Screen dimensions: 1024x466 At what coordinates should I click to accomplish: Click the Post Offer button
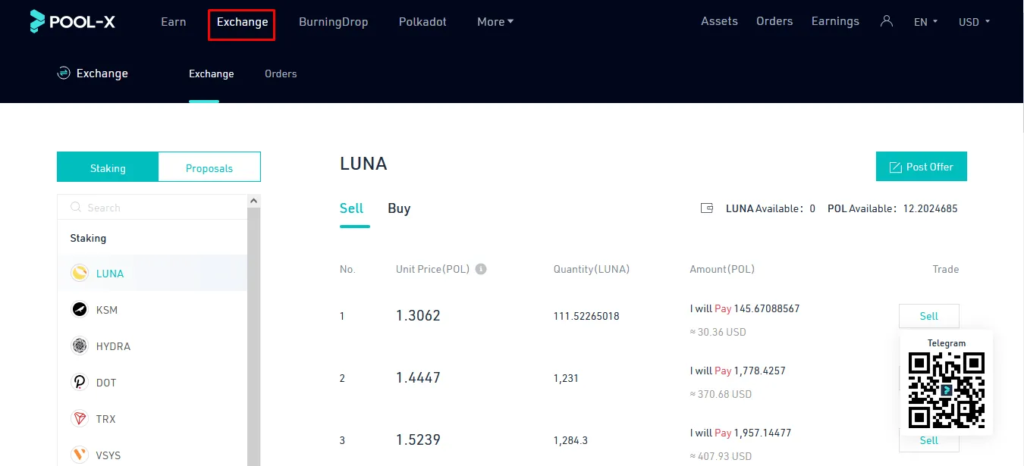(921, 166)
